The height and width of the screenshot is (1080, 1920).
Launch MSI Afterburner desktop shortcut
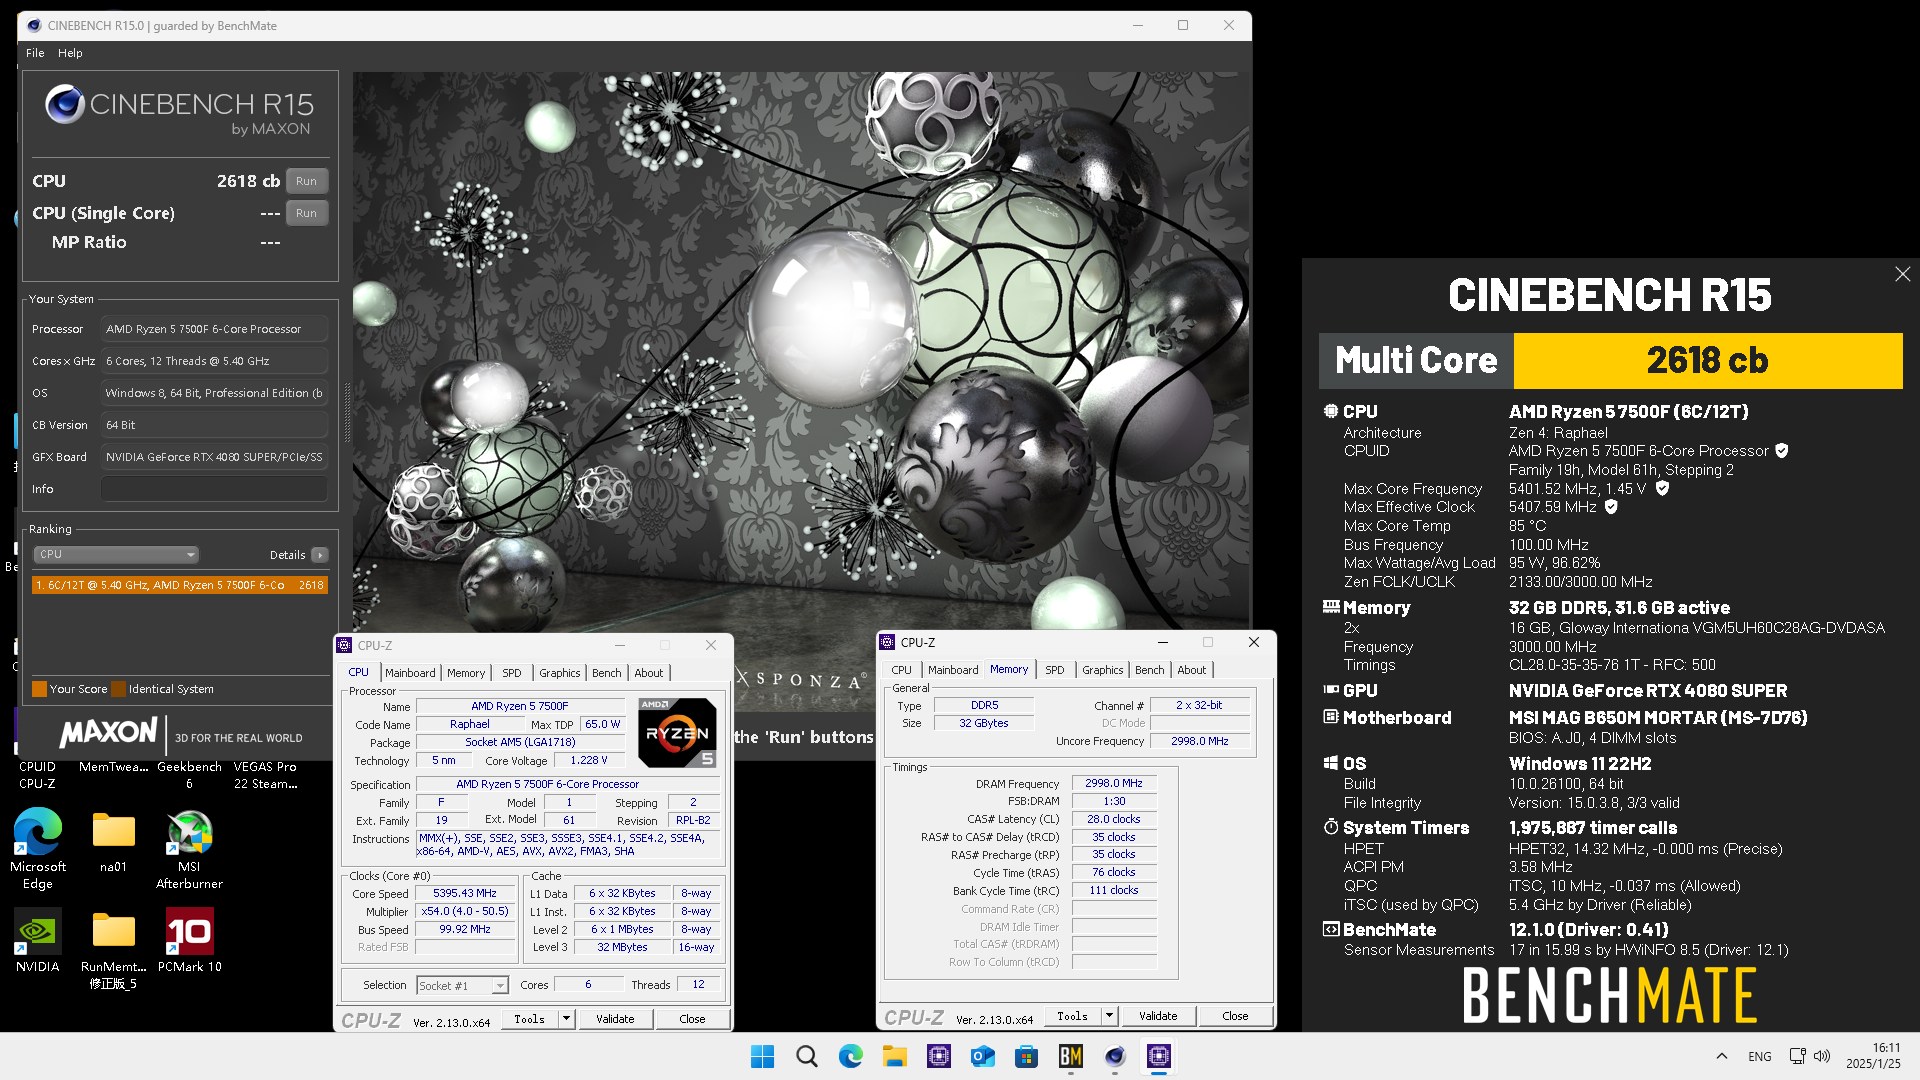[189, 848]
